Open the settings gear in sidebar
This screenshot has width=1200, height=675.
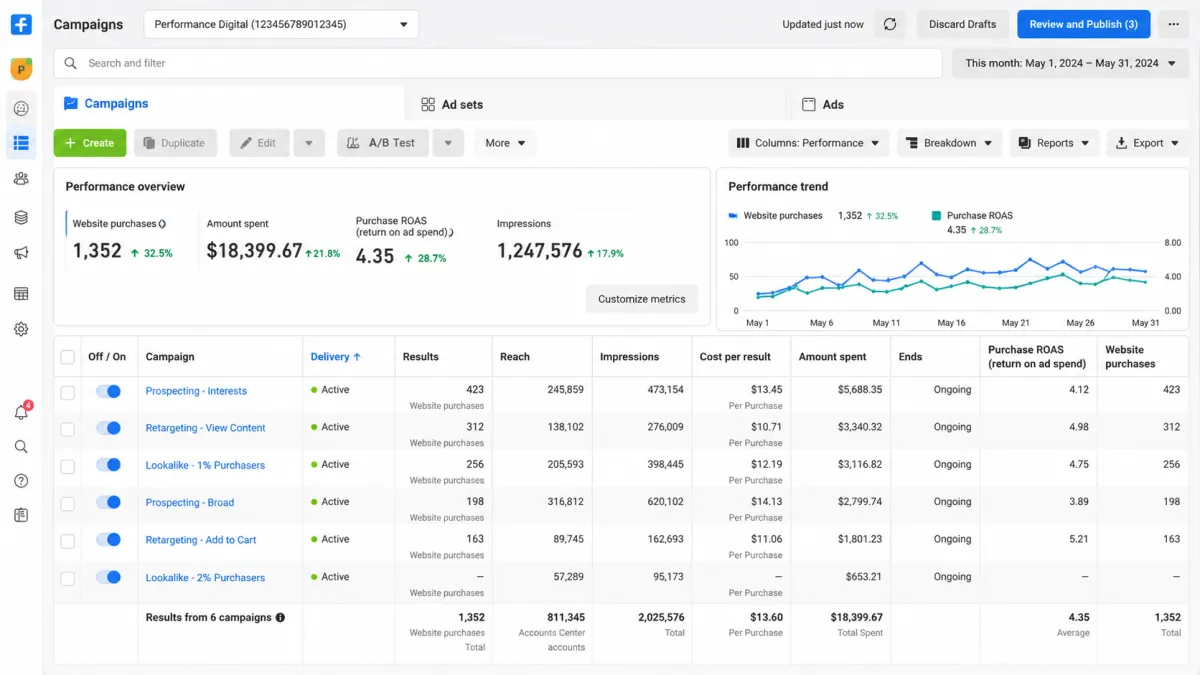point(21,329)
